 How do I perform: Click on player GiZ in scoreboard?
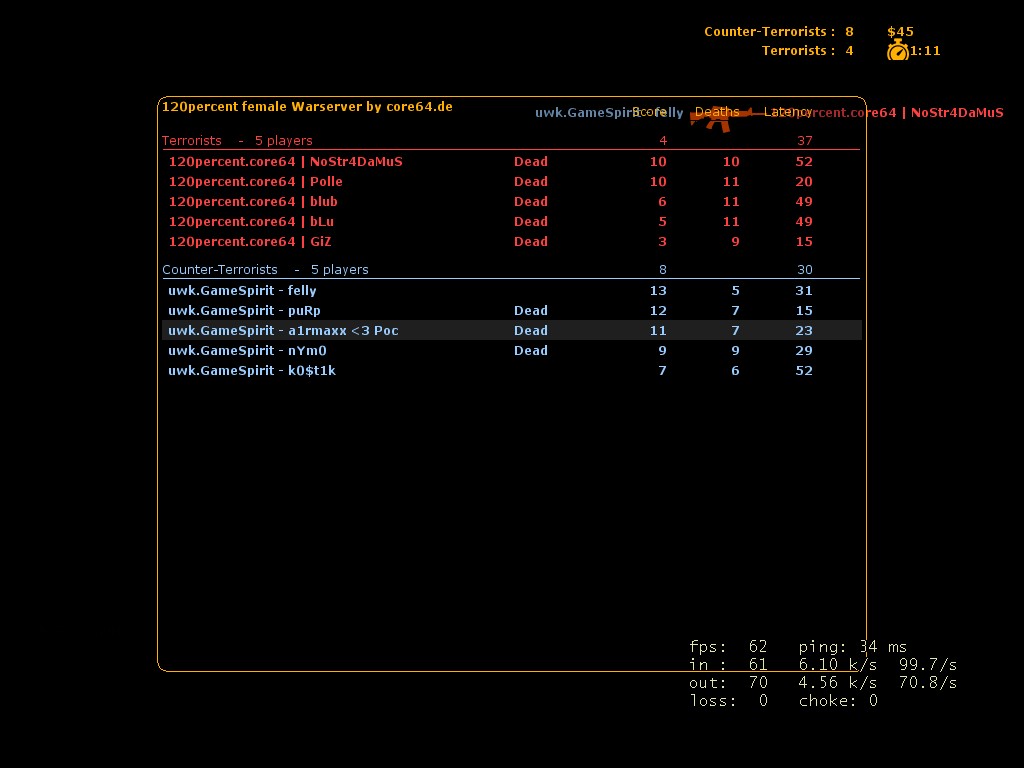(249, 241)
